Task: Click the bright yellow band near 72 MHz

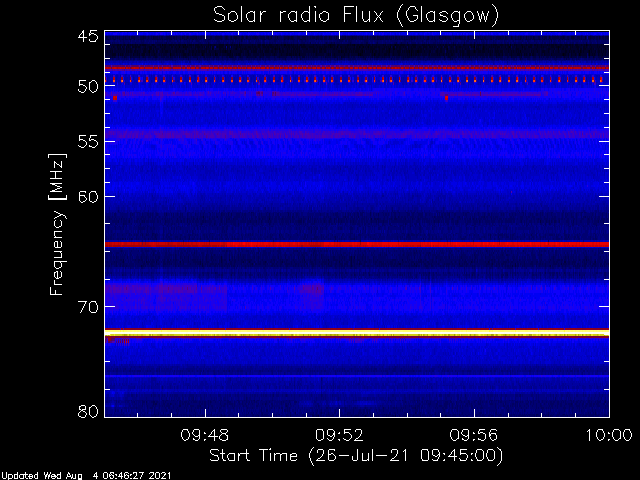Action: 357,334
